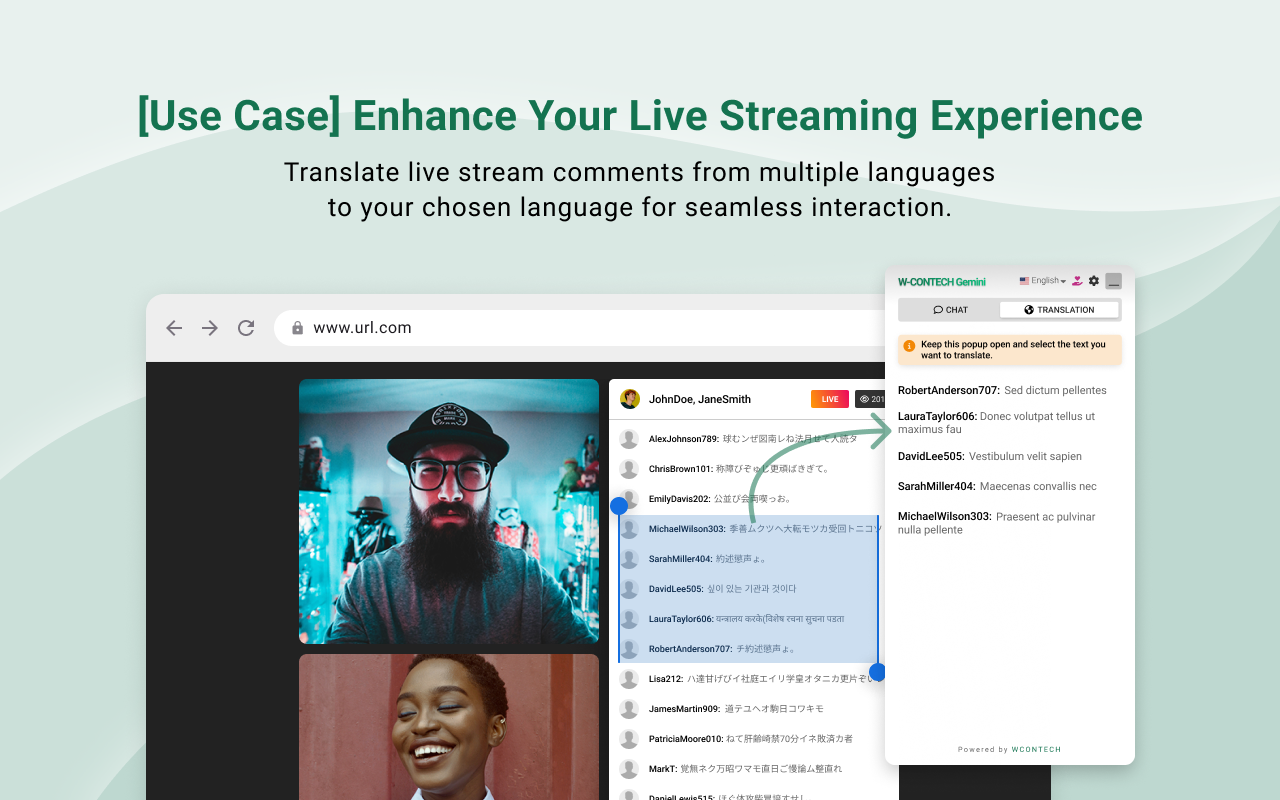Click the EmilyDavis202 username in chat
Image resolution: width=1280 pixels, height=800 pixels.
[680, 499]
